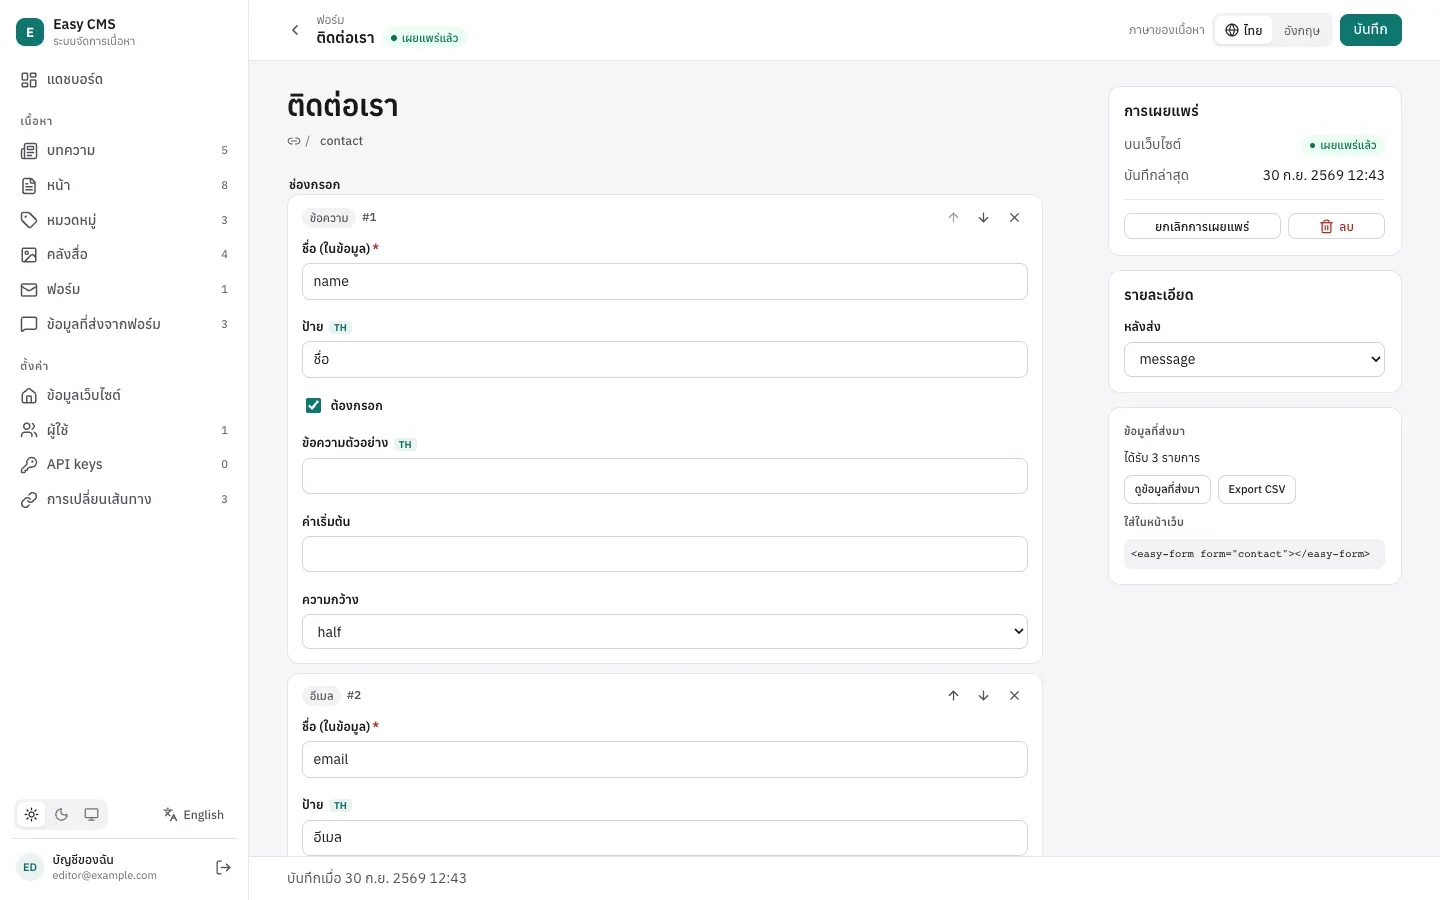Log out with the exit icon
This screenshot has width=1440, height=900.
223,867
